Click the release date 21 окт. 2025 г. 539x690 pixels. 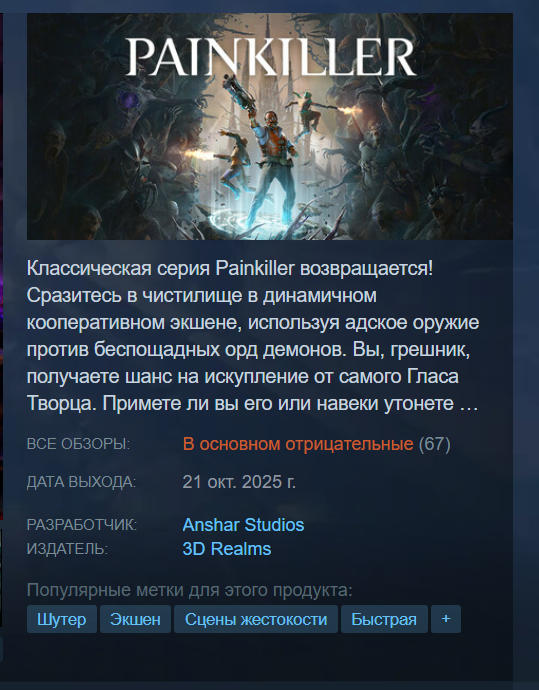pyautogui.click(x=239, y=482)
